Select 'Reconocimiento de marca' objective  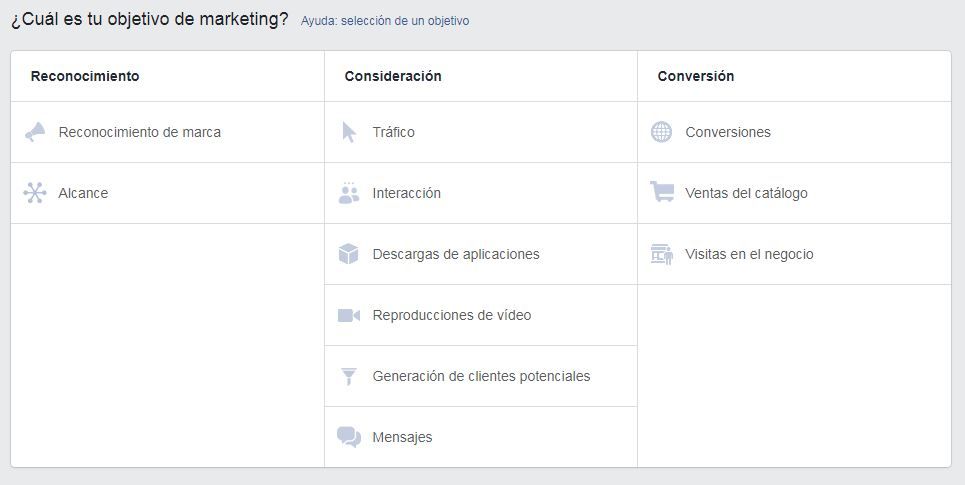click(x=140, y=132)
